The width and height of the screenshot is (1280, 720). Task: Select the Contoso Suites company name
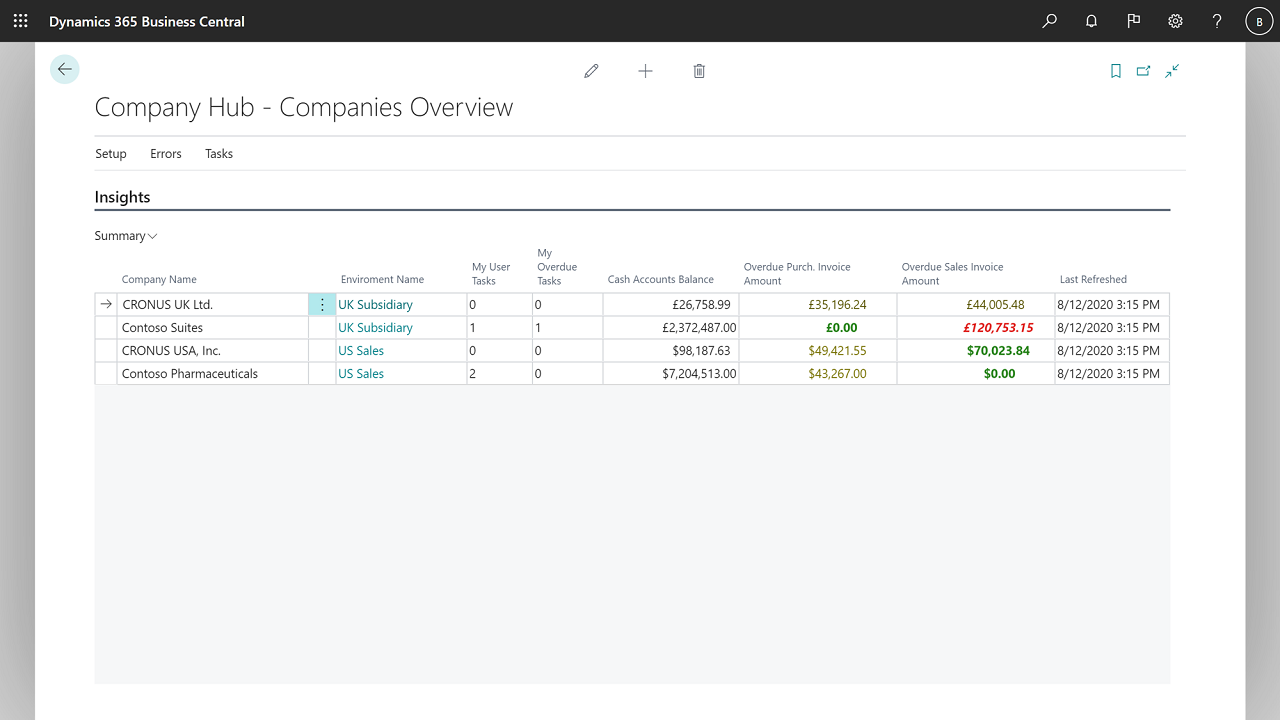(162, 328)
